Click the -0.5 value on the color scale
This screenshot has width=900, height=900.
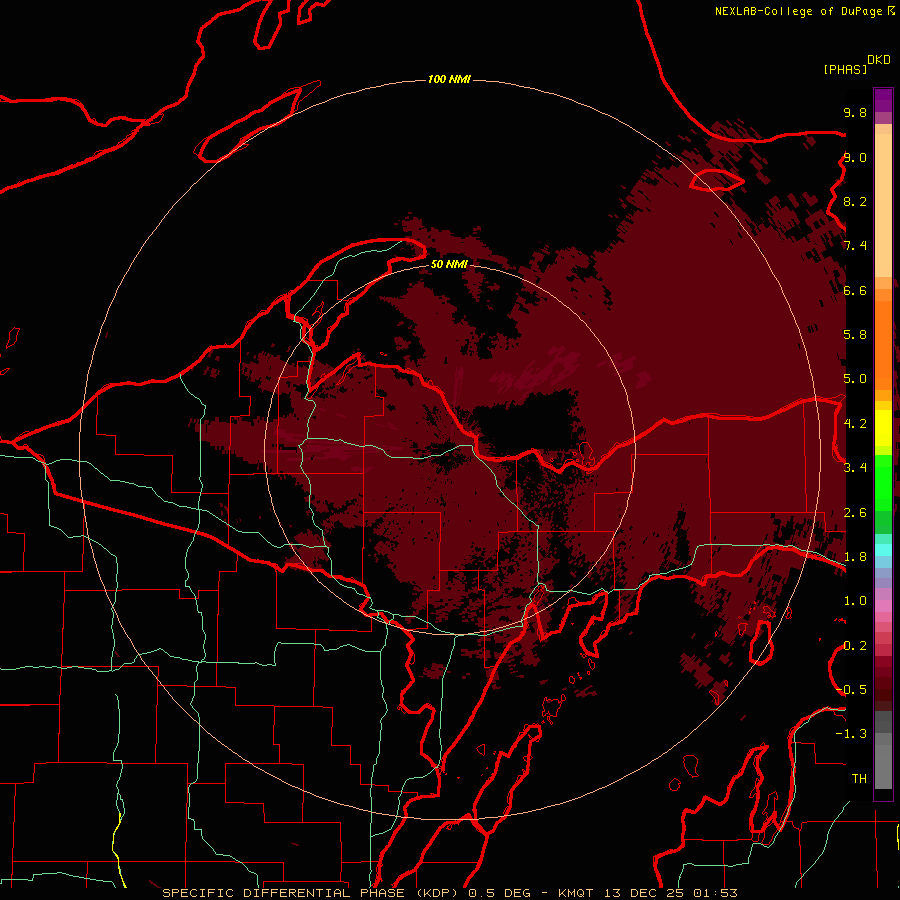851,689
